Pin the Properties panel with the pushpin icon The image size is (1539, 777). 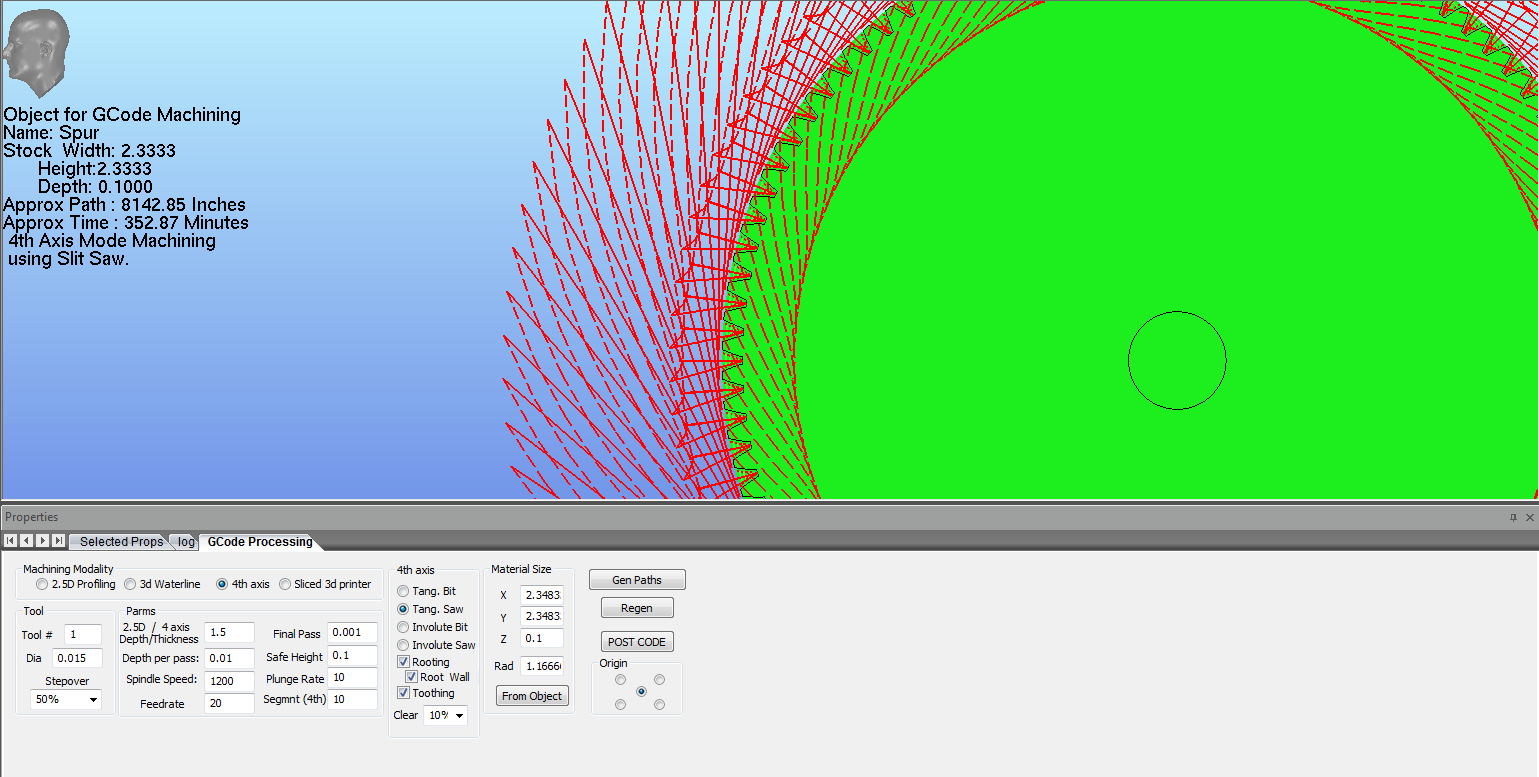tap(1512, 517)
